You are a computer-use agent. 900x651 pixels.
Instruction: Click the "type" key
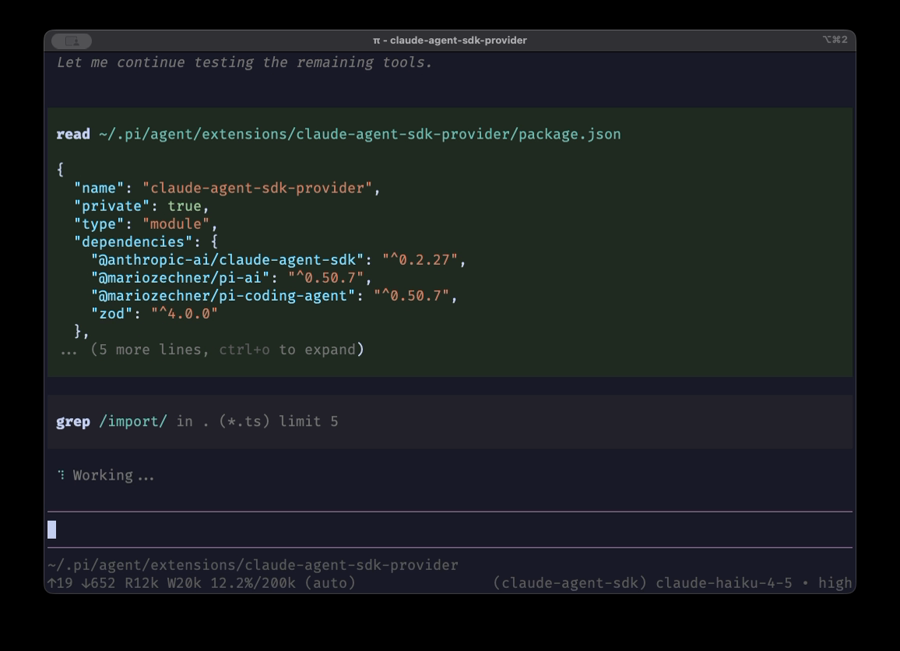99,224
